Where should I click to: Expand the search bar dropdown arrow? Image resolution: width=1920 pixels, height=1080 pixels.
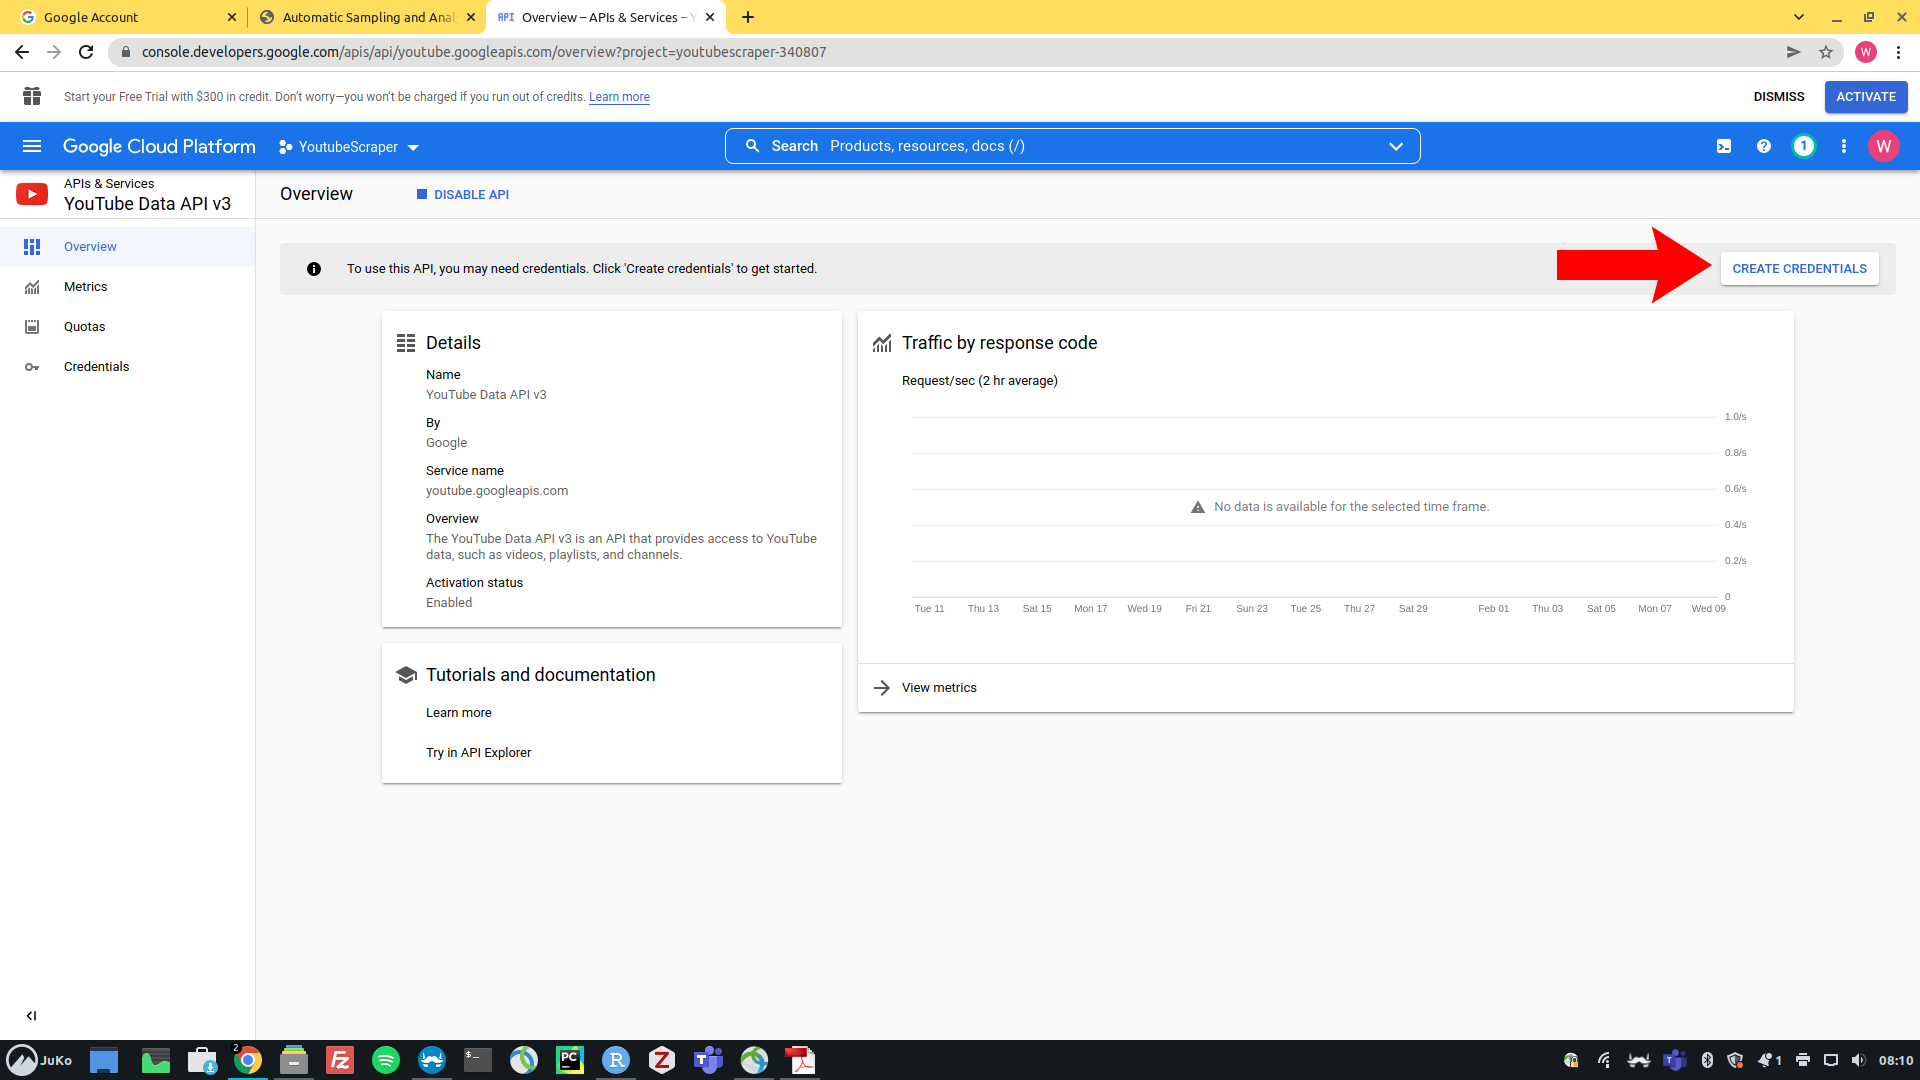[x=1396, y=146]
